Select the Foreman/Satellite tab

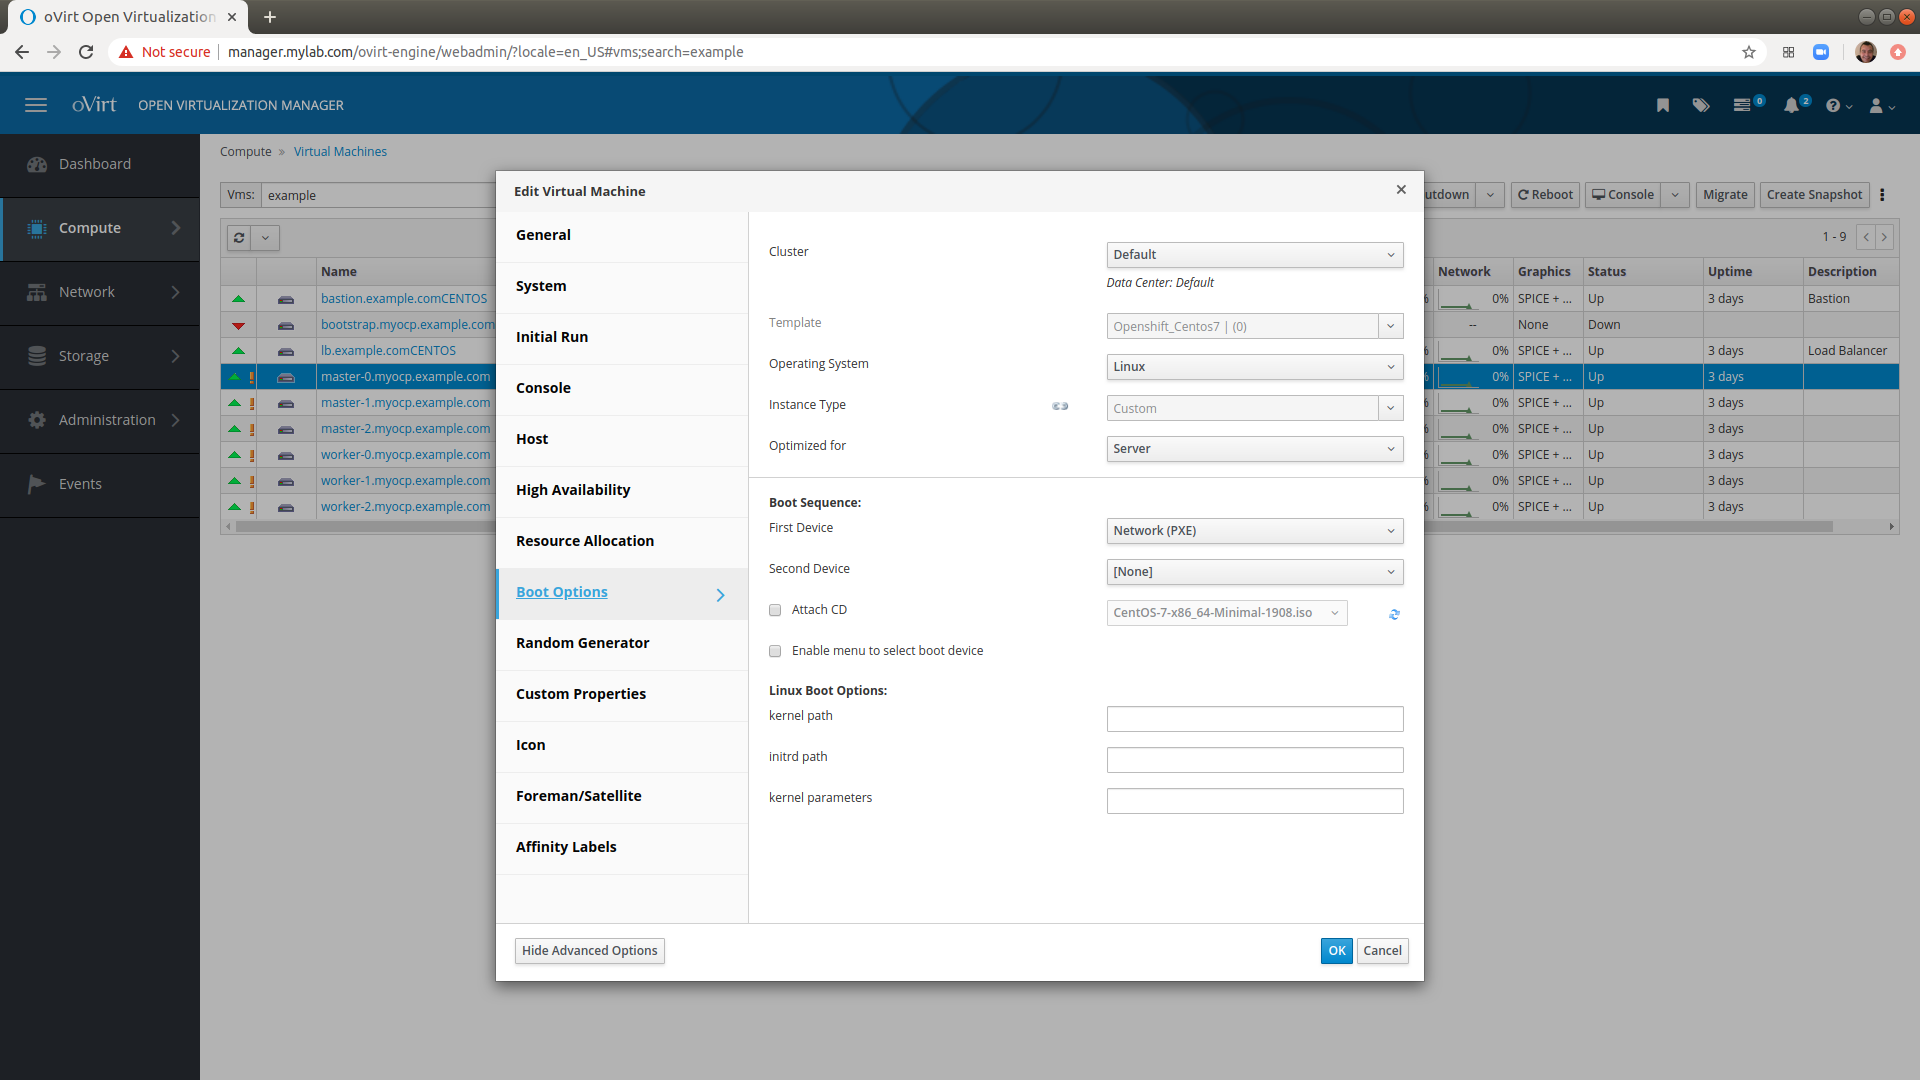click(622, 797)
